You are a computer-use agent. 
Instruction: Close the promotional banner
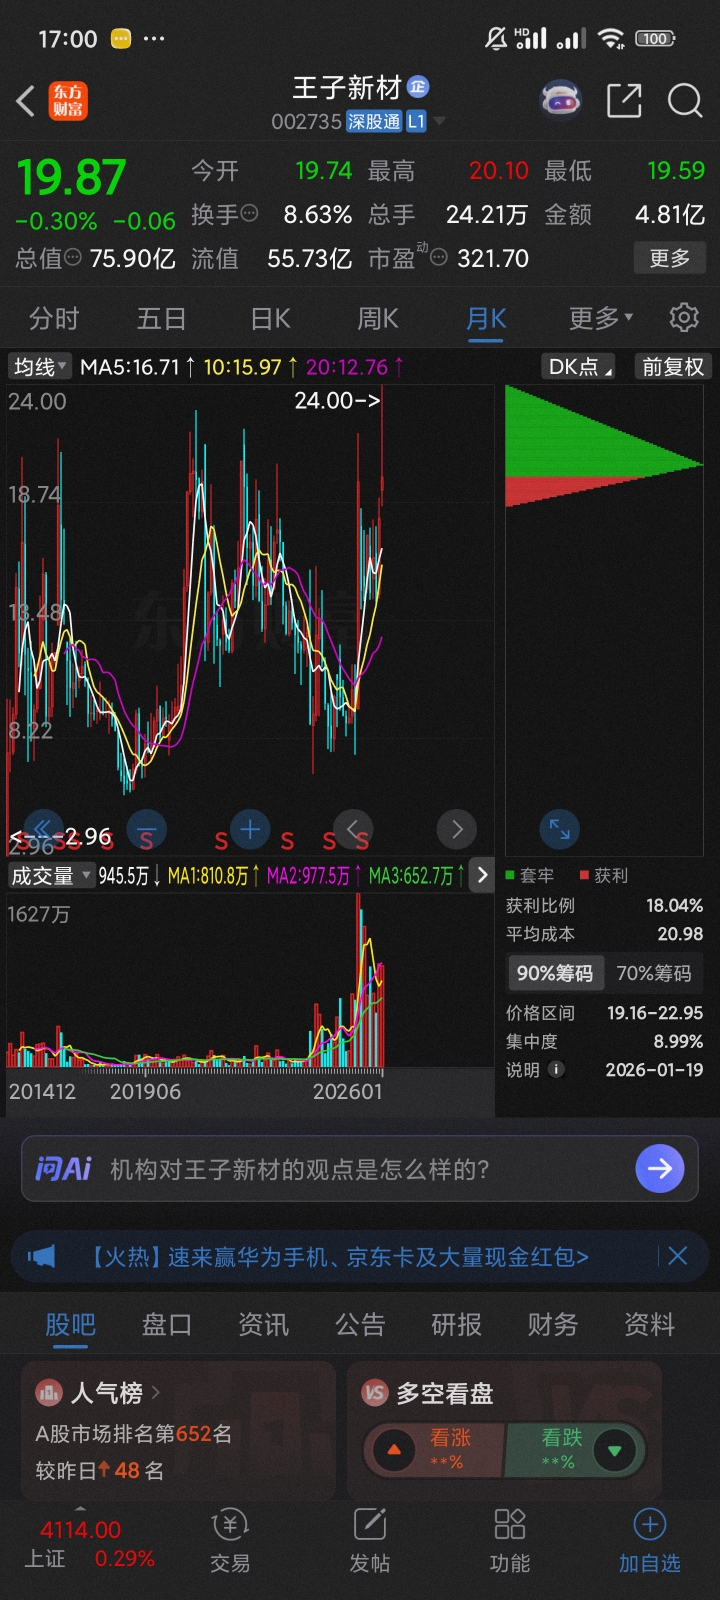click(677, 1256)
